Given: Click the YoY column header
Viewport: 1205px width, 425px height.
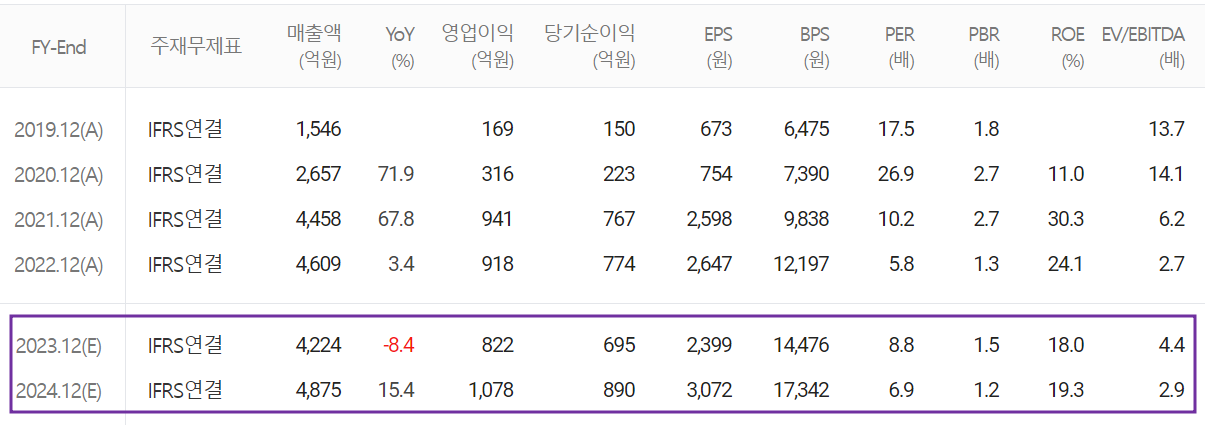Looking at the screenshot, I should (x=400, y=46).
